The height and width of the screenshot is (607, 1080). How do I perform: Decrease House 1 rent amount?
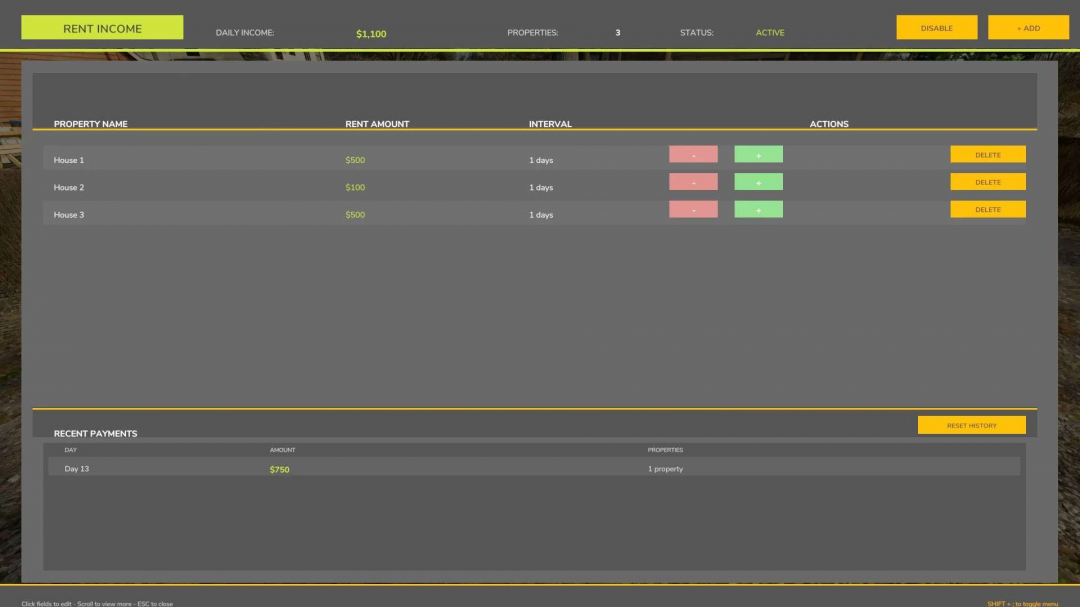[x=693, y=154]
